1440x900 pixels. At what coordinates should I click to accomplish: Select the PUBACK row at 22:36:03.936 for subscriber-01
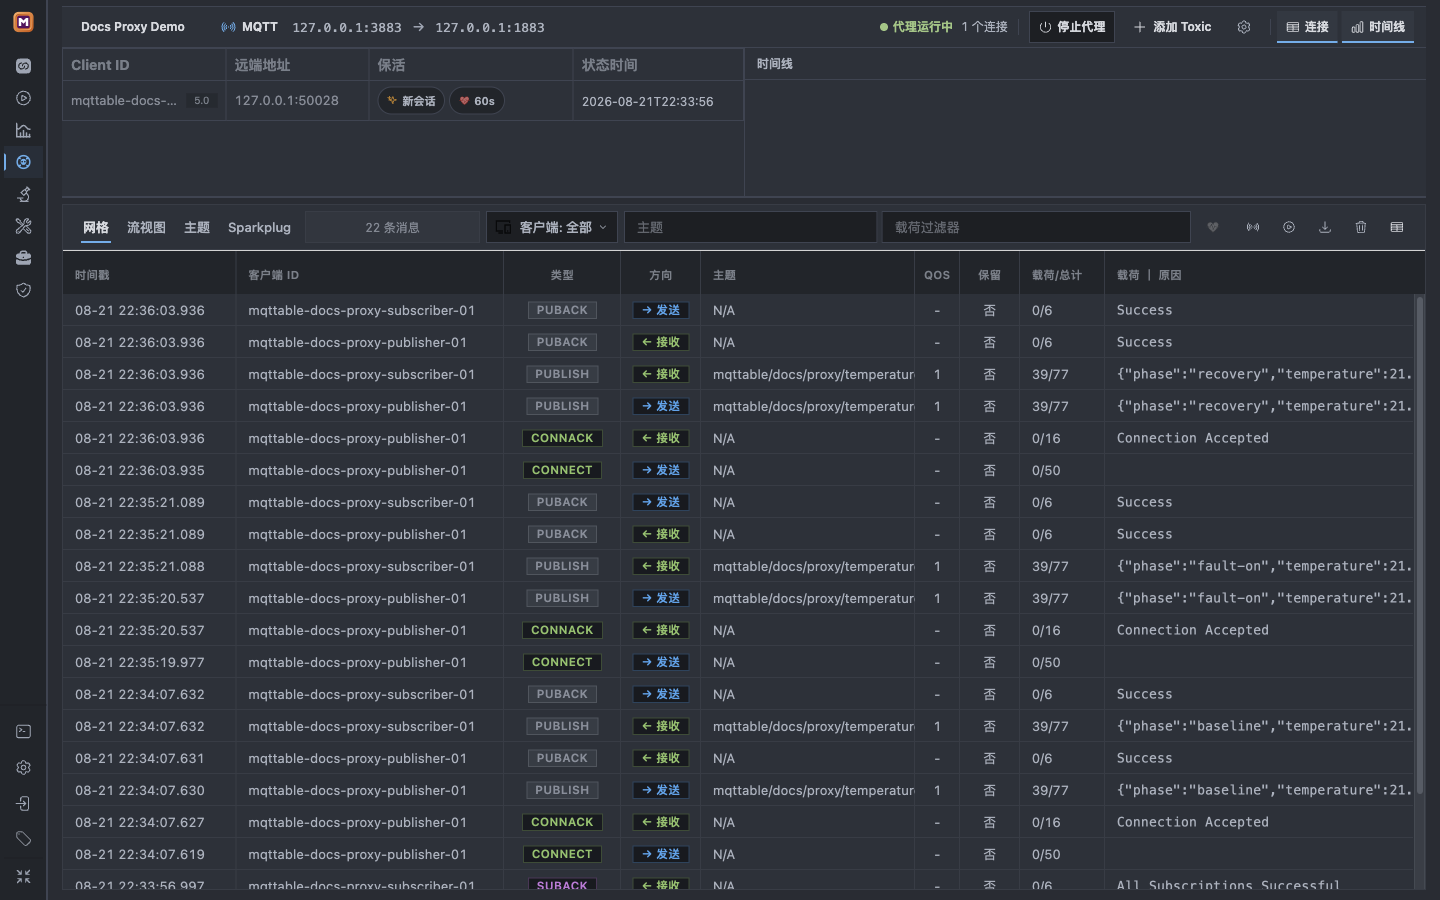click(739, 310)
